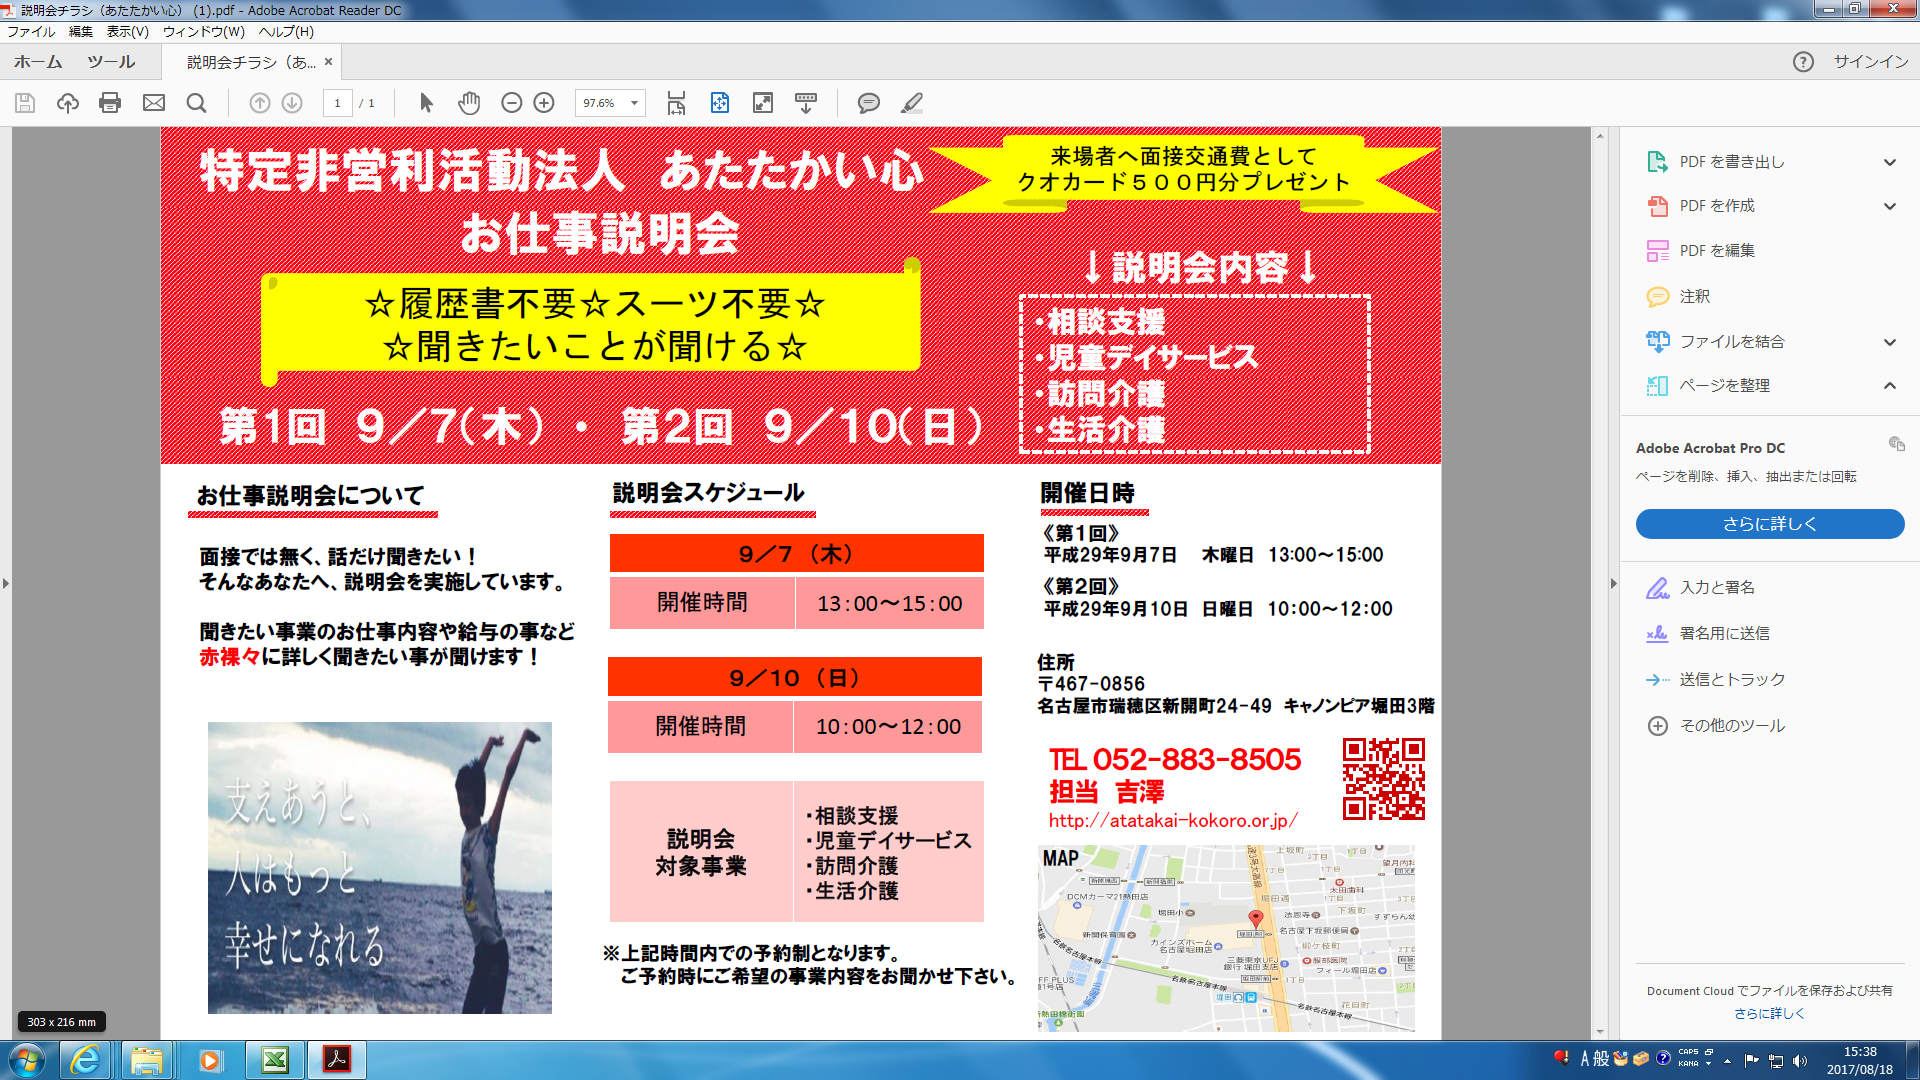Image resolution: width=1920 pixels, height=1080 pixels.
Task: Collapse the ページを整理 section
Action: point(1889,386)
